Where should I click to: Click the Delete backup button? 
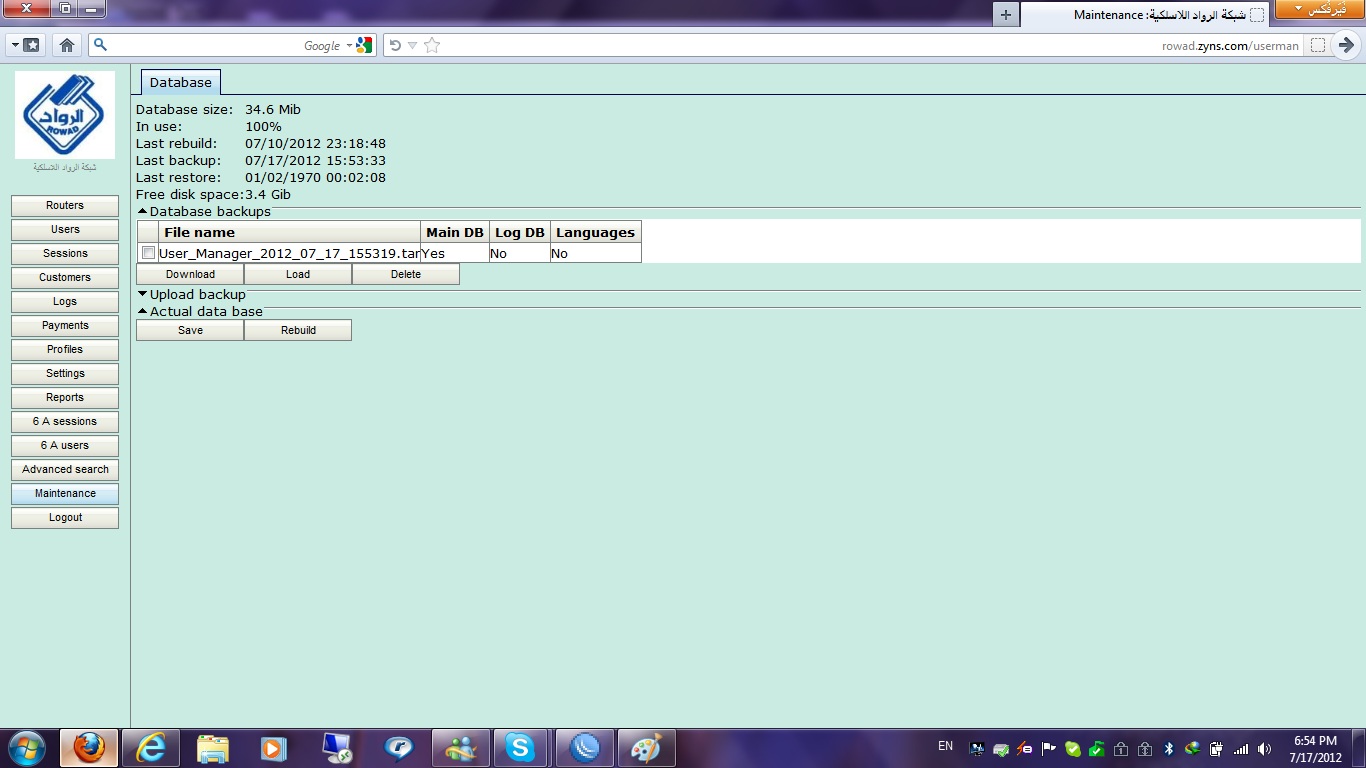[406, 274]
